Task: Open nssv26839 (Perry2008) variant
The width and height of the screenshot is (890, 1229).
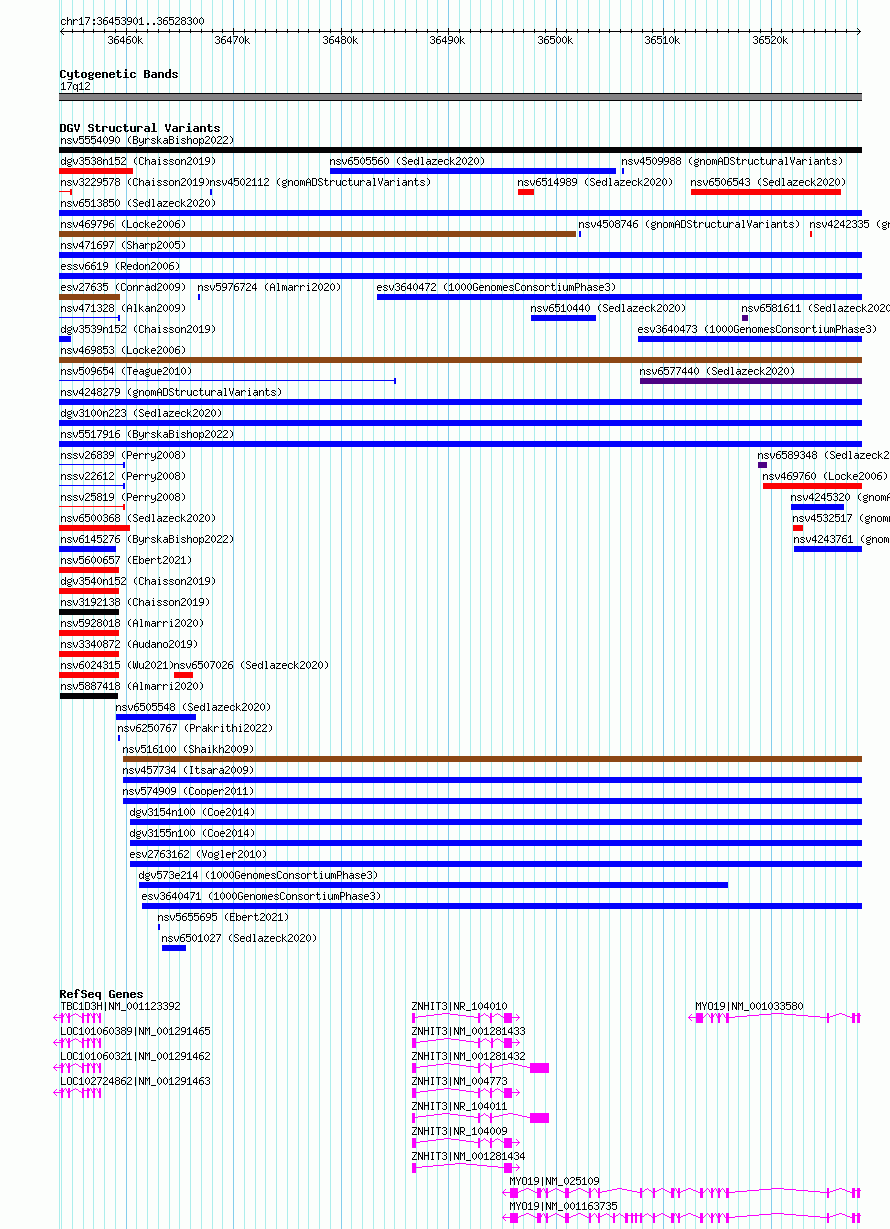Action: [x=122, y=455]
